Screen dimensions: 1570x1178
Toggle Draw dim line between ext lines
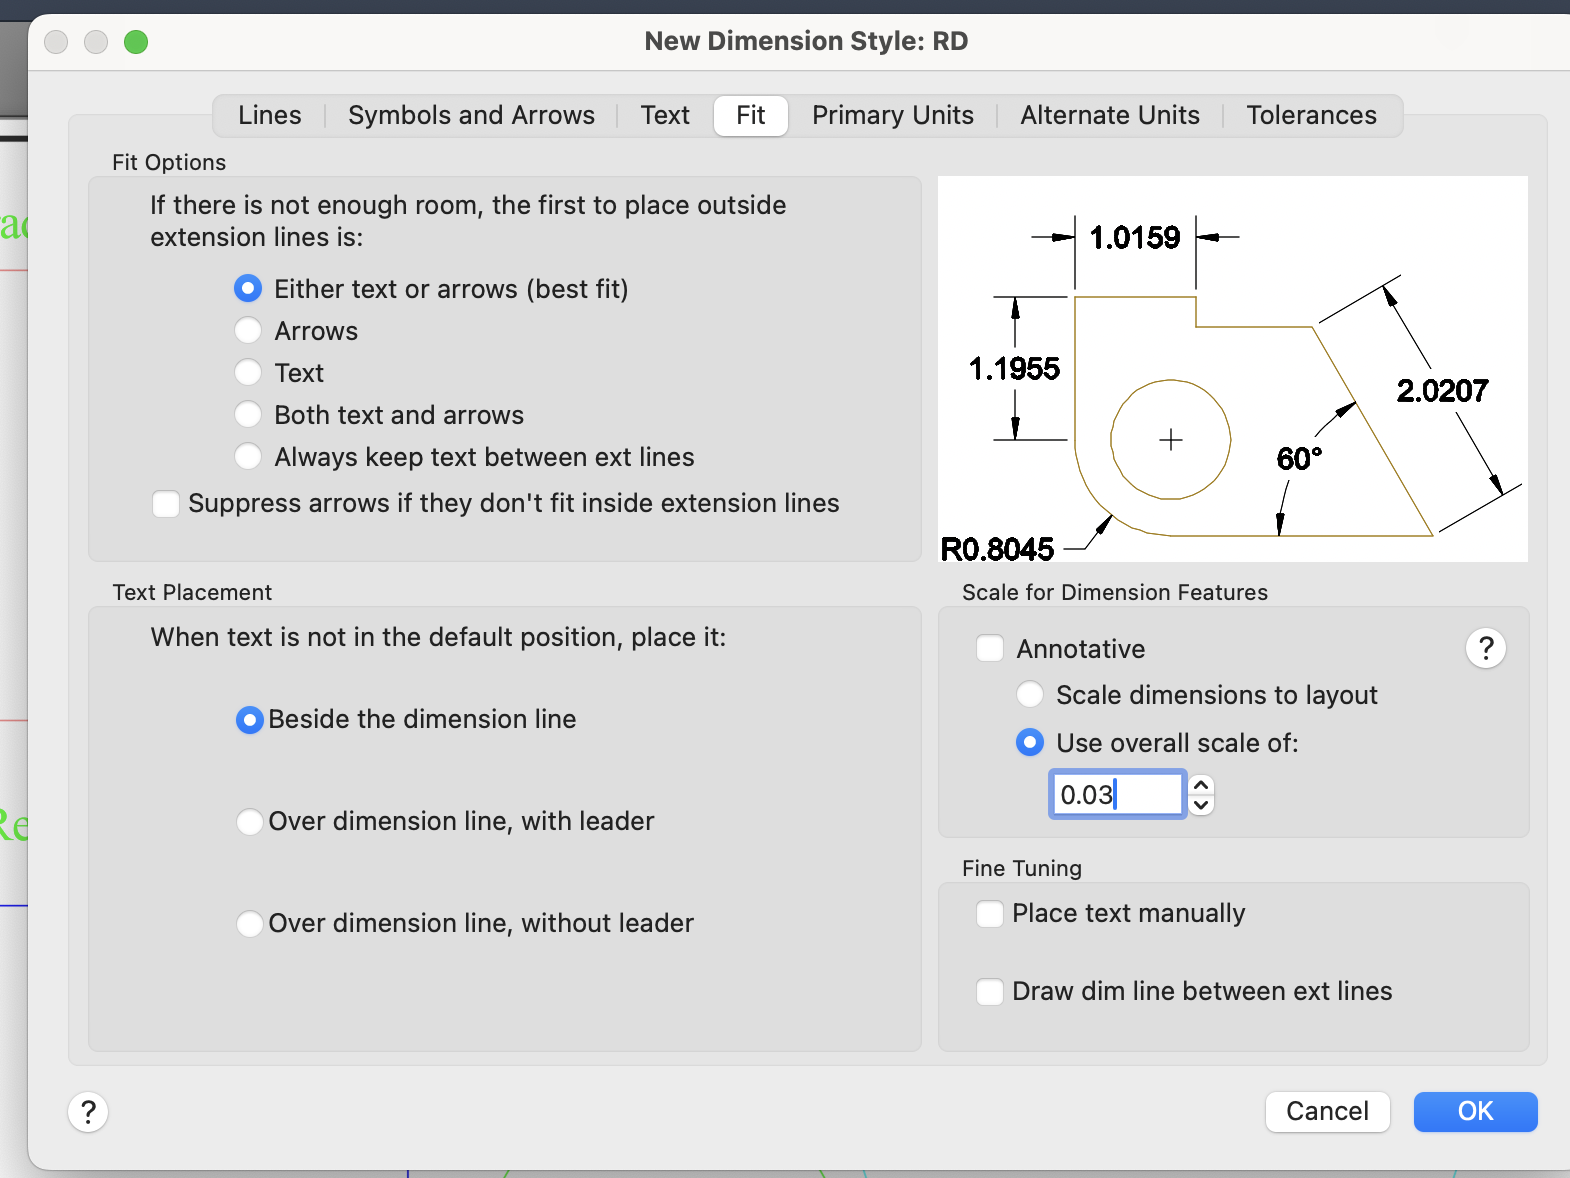click(990, 992)
